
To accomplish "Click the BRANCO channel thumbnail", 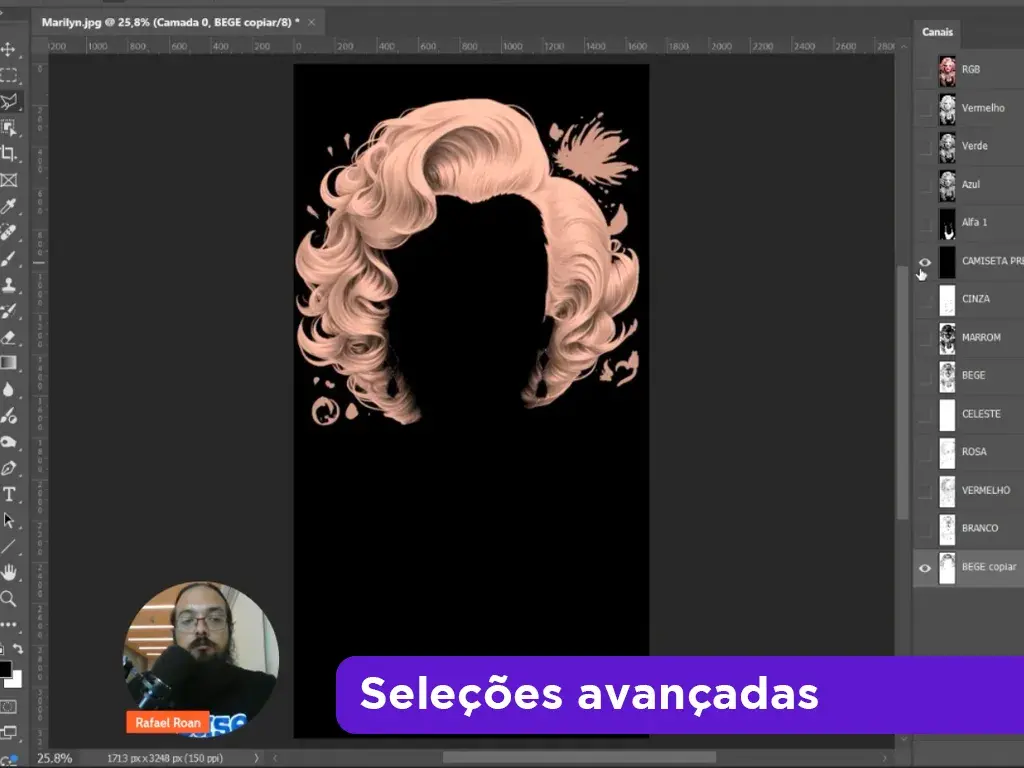I will 946,528.
